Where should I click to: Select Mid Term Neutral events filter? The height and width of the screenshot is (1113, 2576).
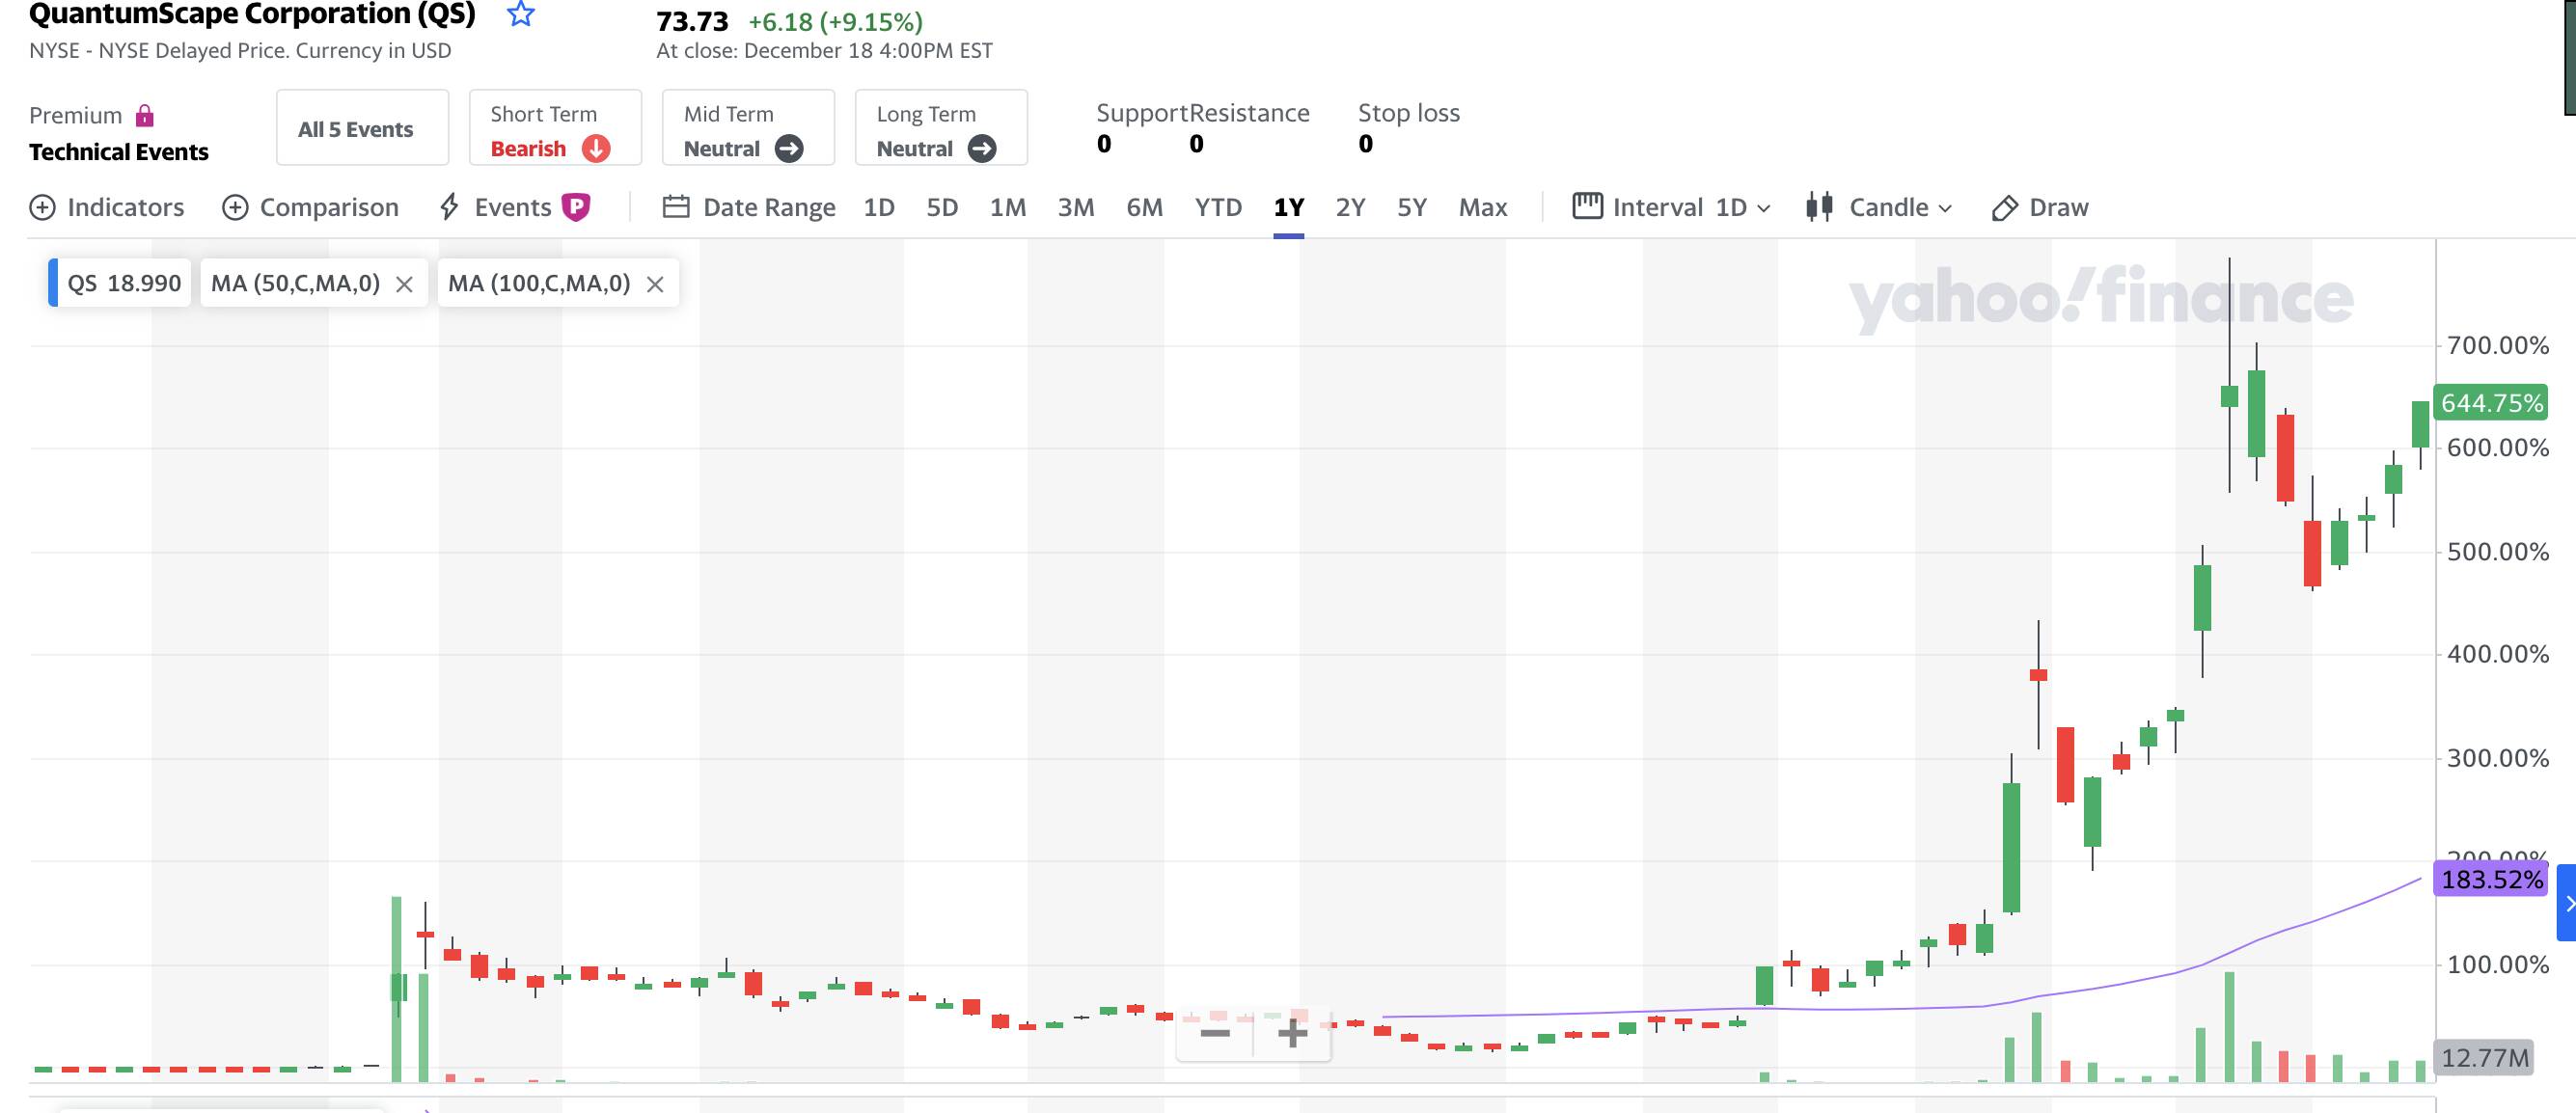[x=747, y=129]
